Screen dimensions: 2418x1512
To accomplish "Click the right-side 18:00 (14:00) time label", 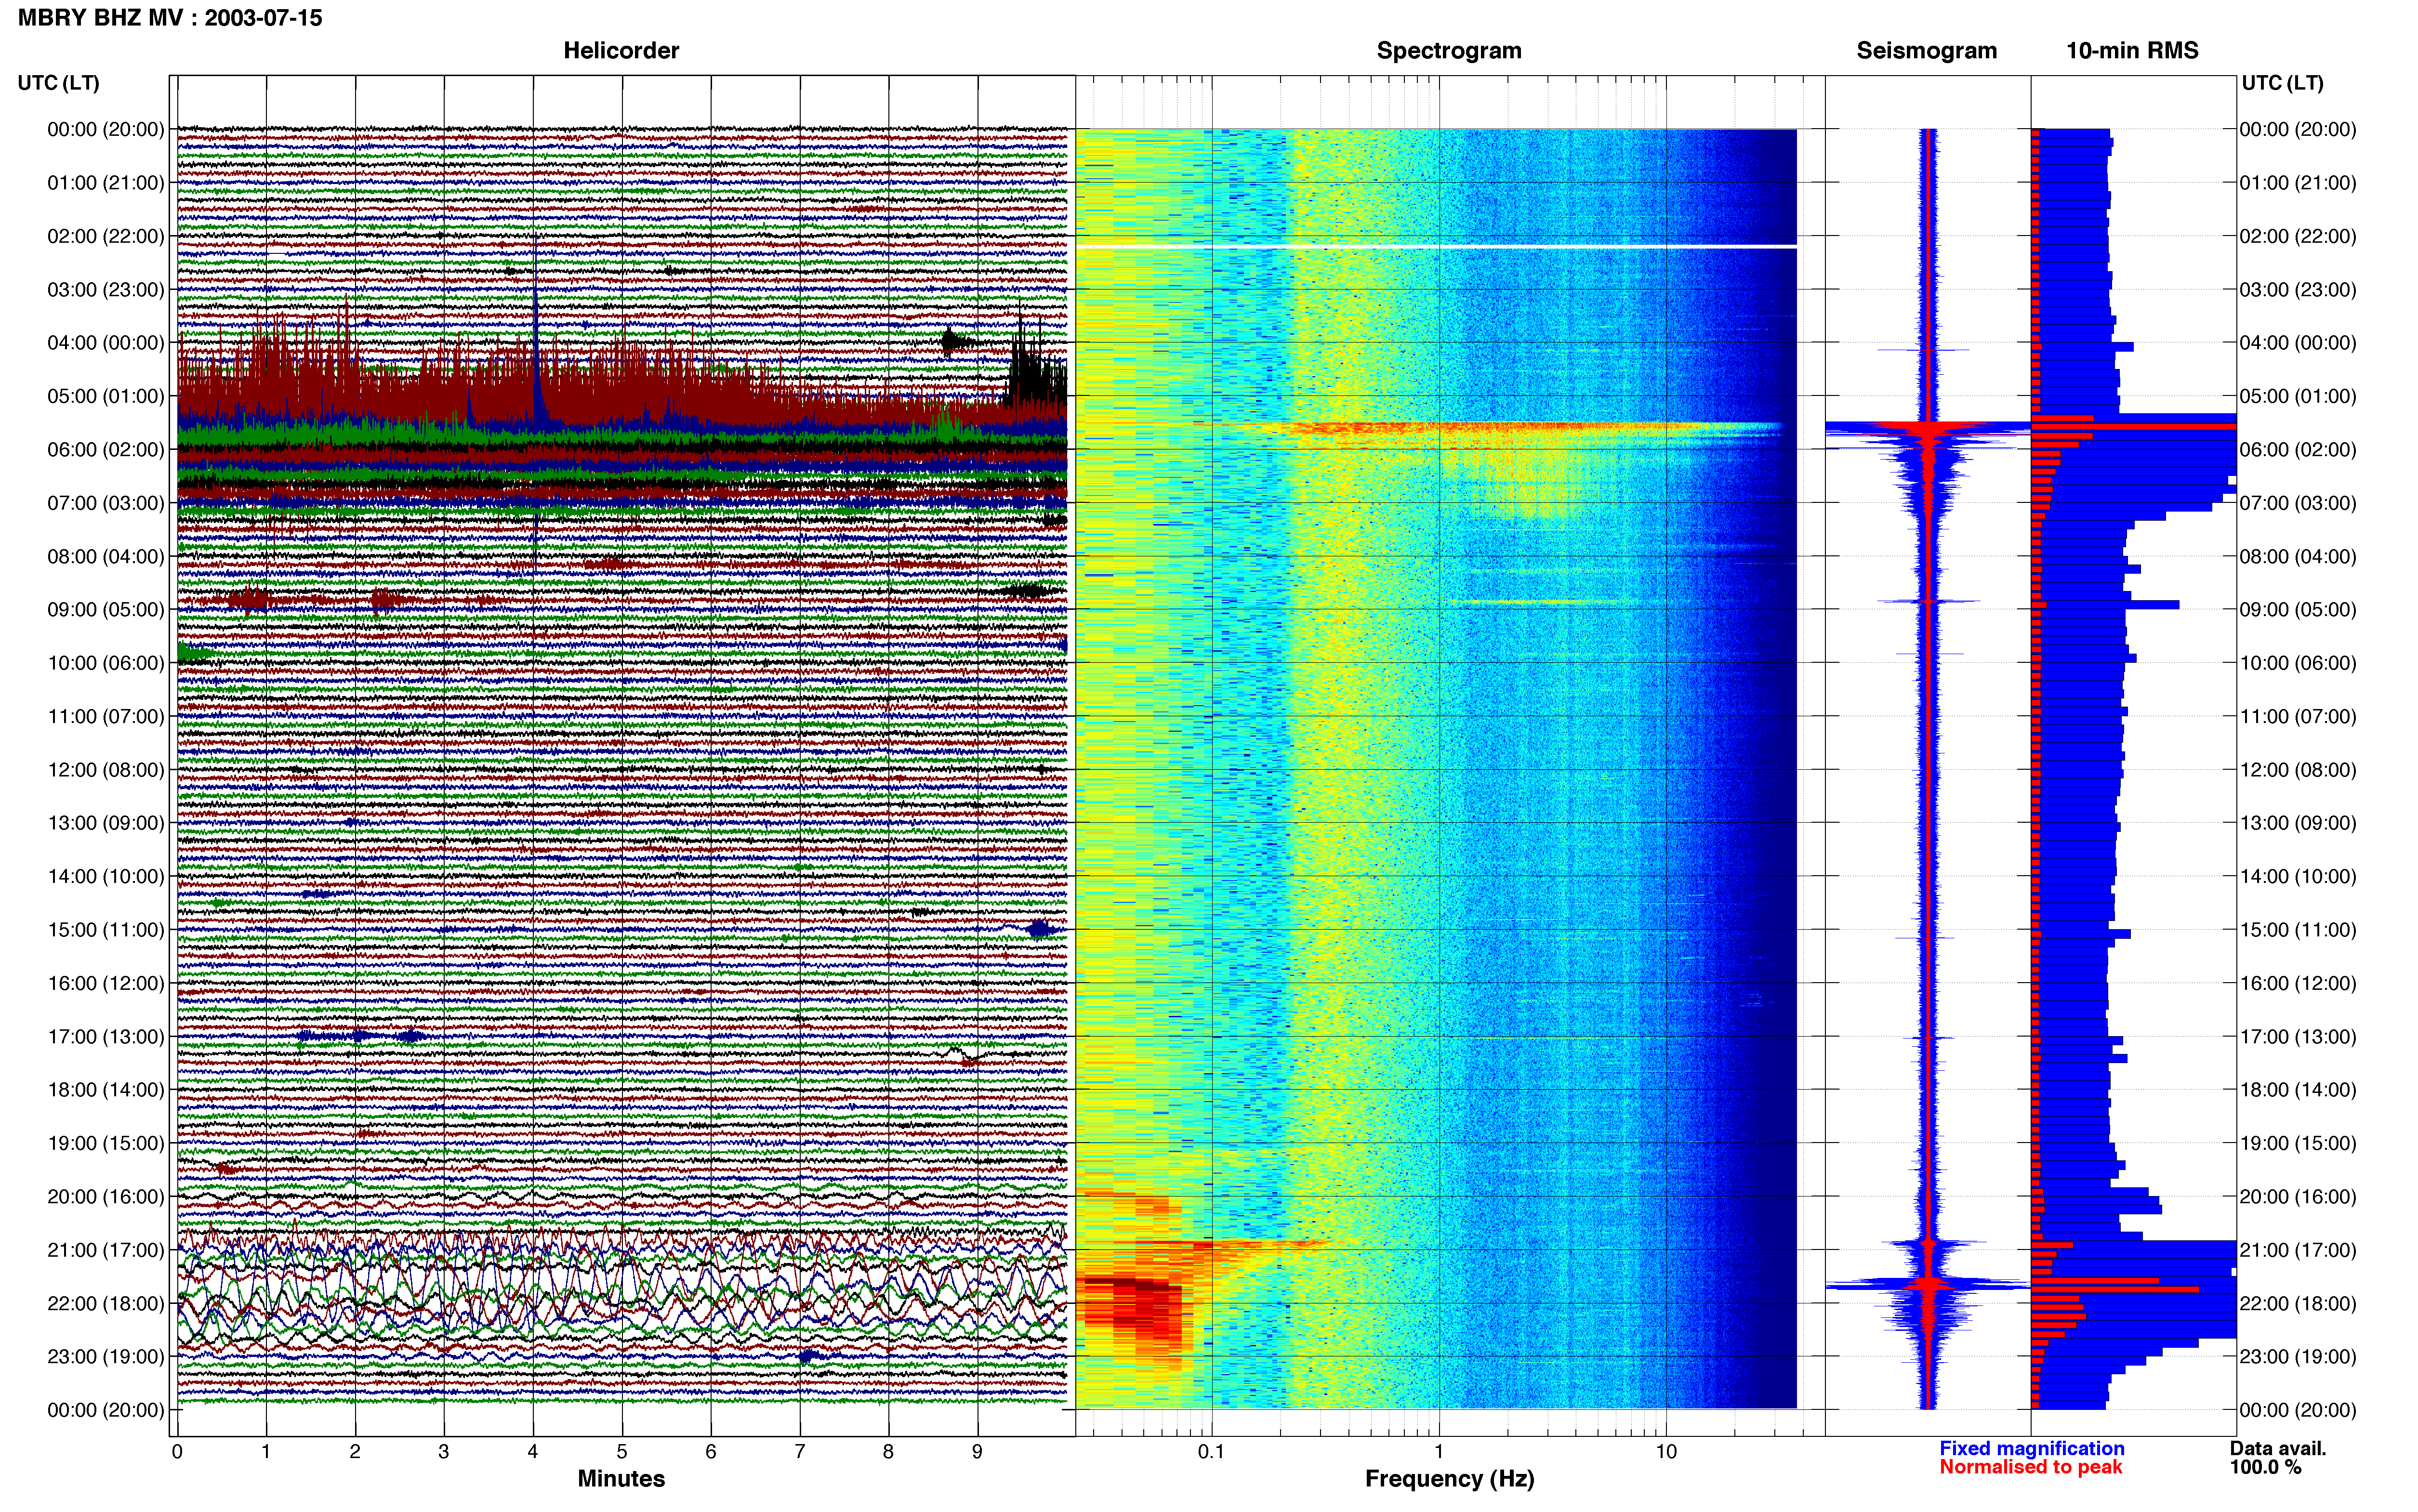I will (x=2298, y=1090).
